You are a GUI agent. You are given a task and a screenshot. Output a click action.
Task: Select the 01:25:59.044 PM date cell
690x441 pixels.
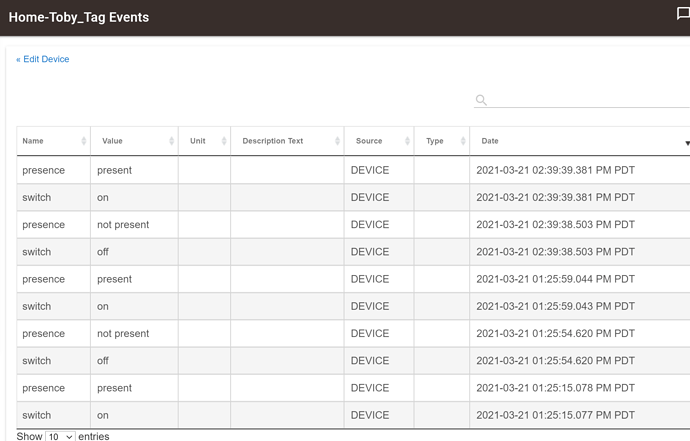[555, 279]
